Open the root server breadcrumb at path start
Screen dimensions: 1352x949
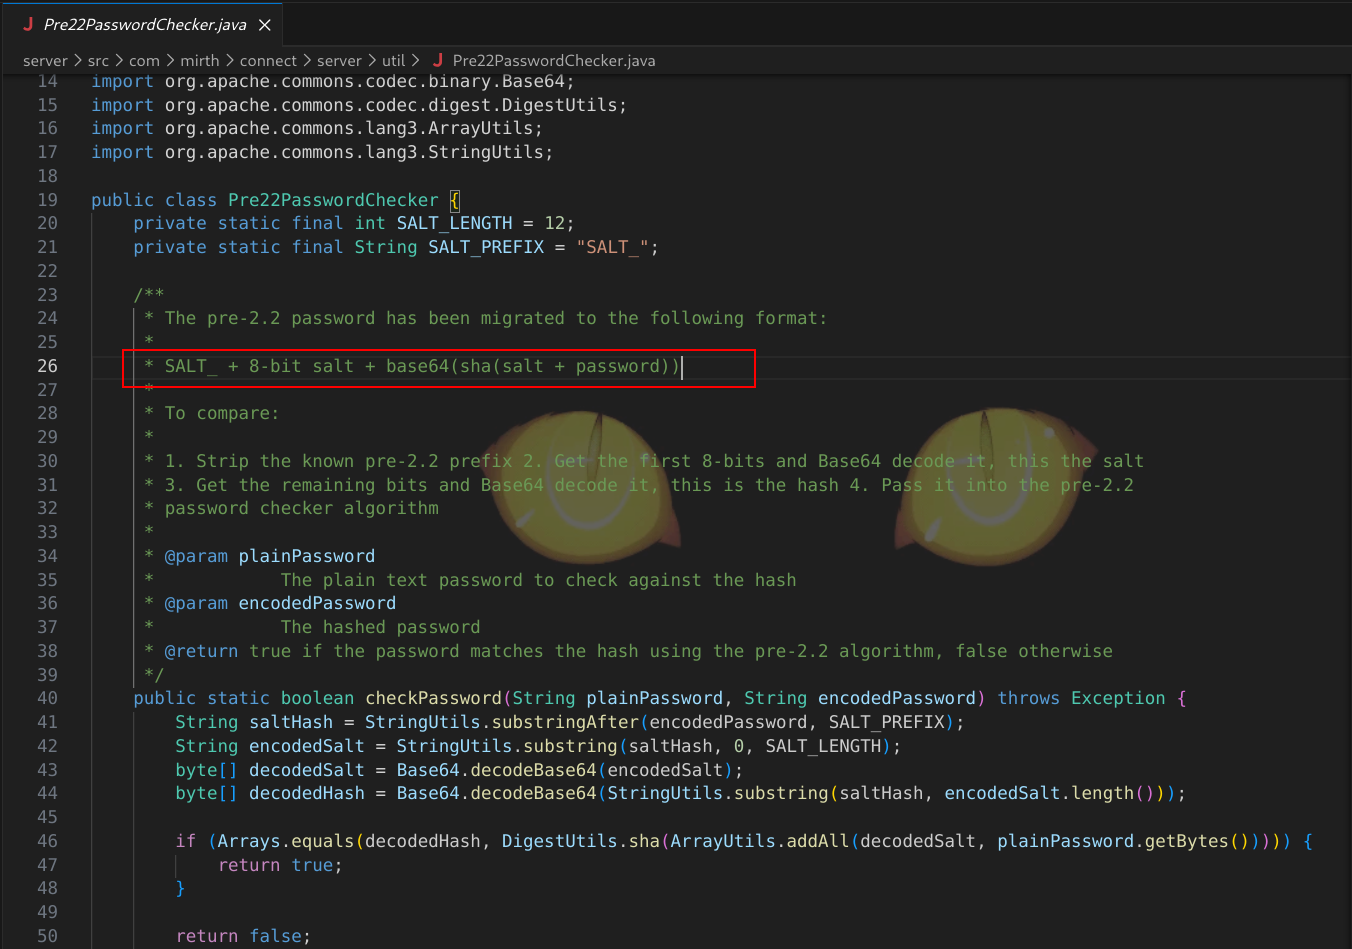click(45, 61)
